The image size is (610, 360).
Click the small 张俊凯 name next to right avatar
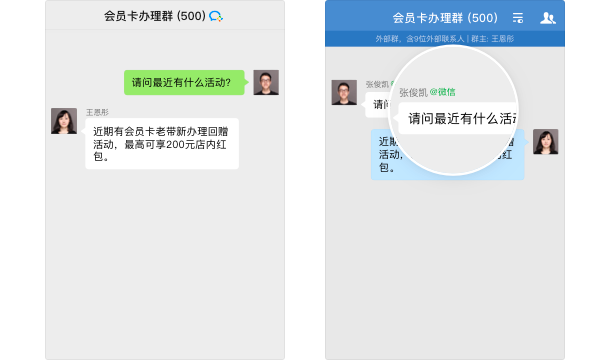[x=377, y=84]
